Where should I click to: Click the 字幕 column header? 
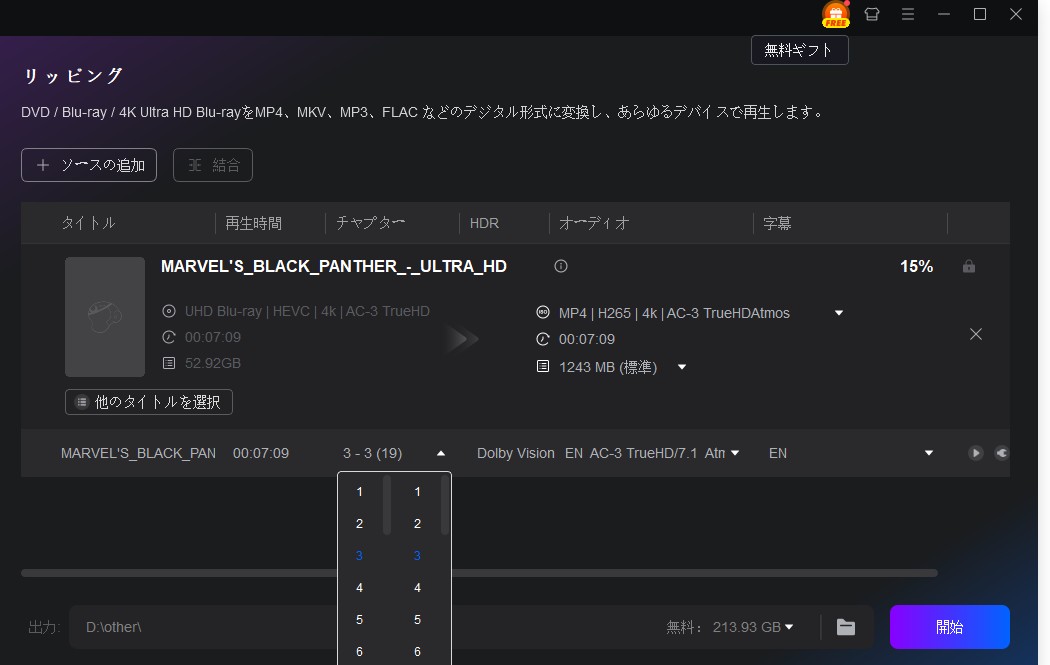(777, 223)
